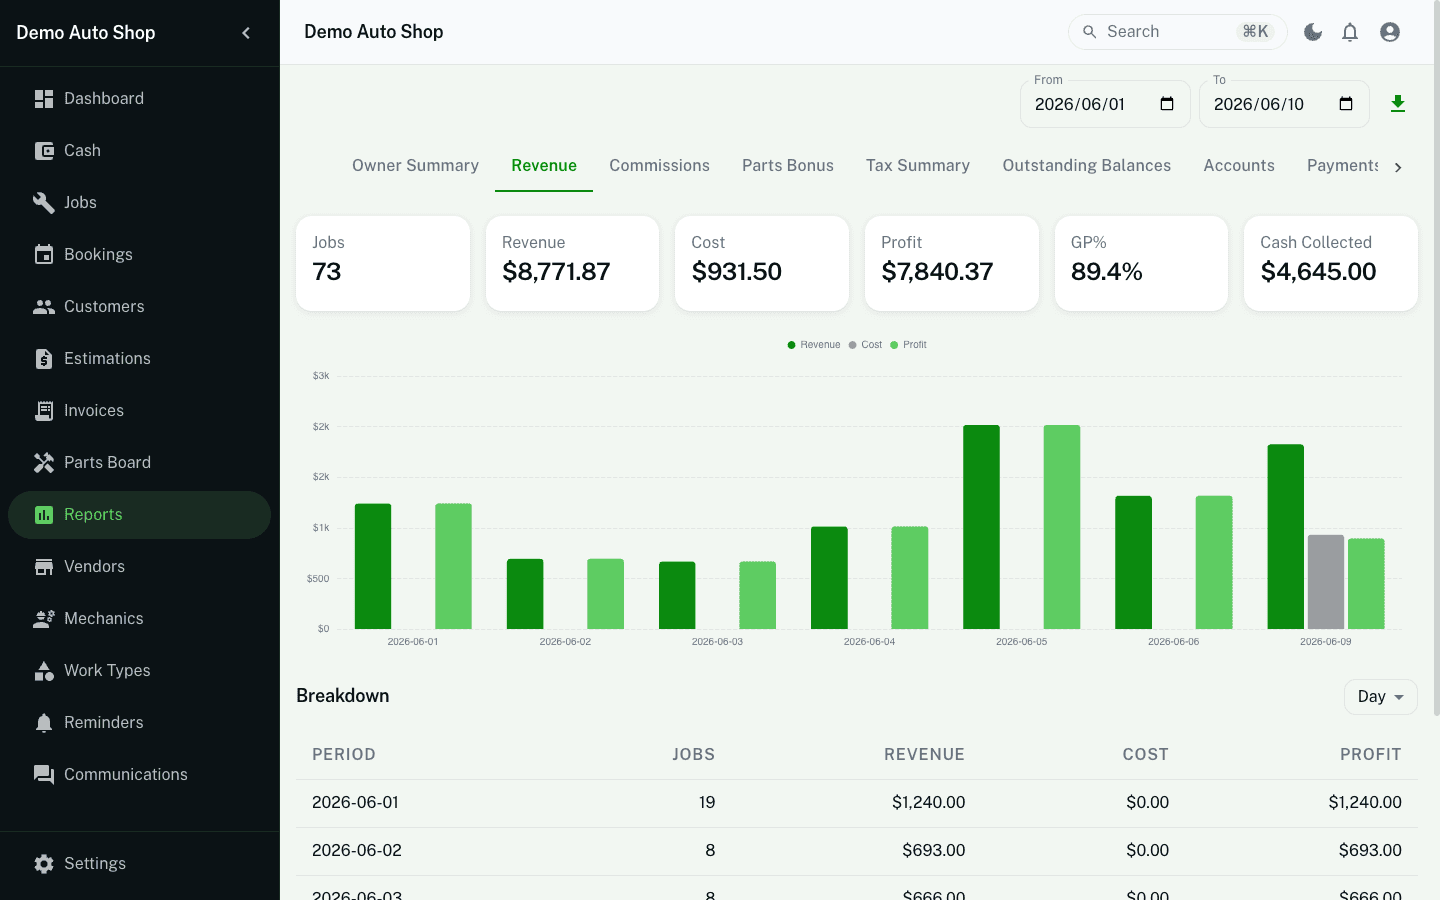
Task: Click the Invoices receipt icon
Action: click(44, 411)
